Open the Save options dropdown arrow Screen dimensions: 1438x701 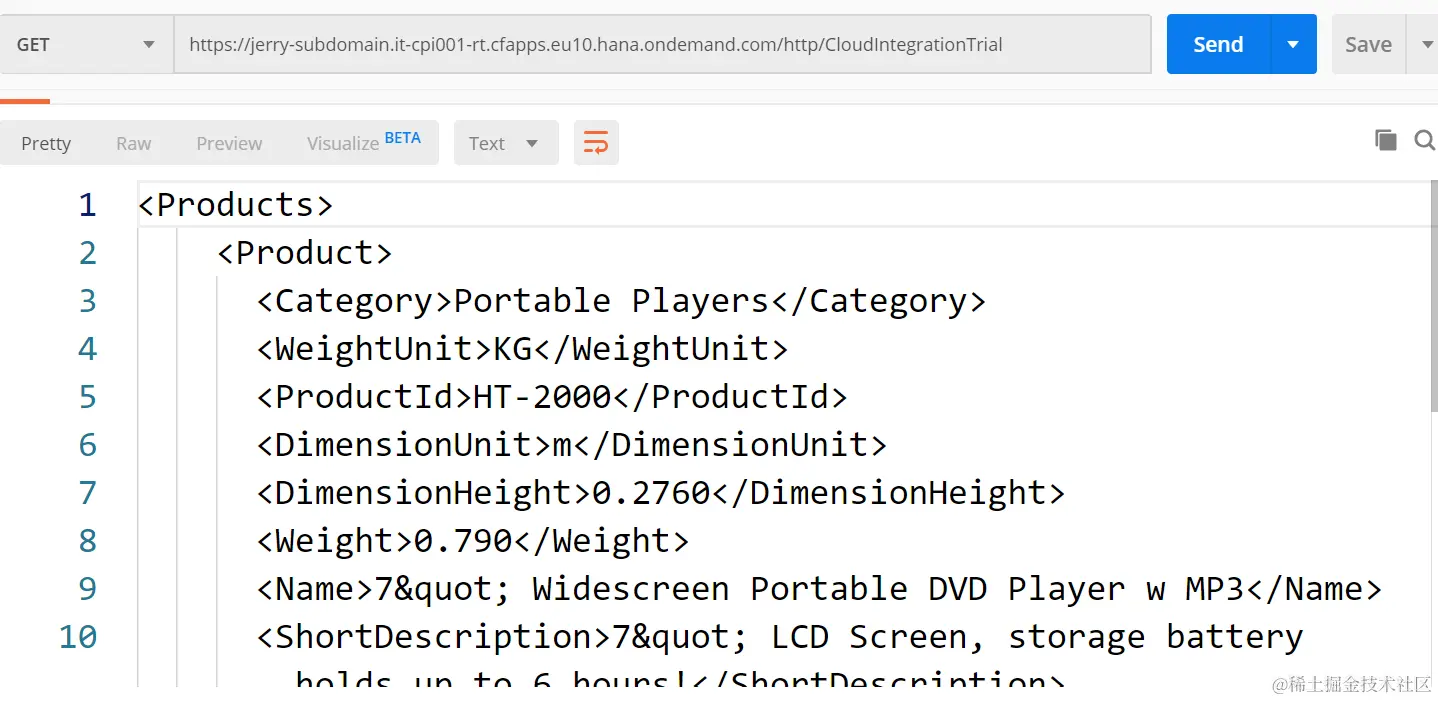point(1428,44)
